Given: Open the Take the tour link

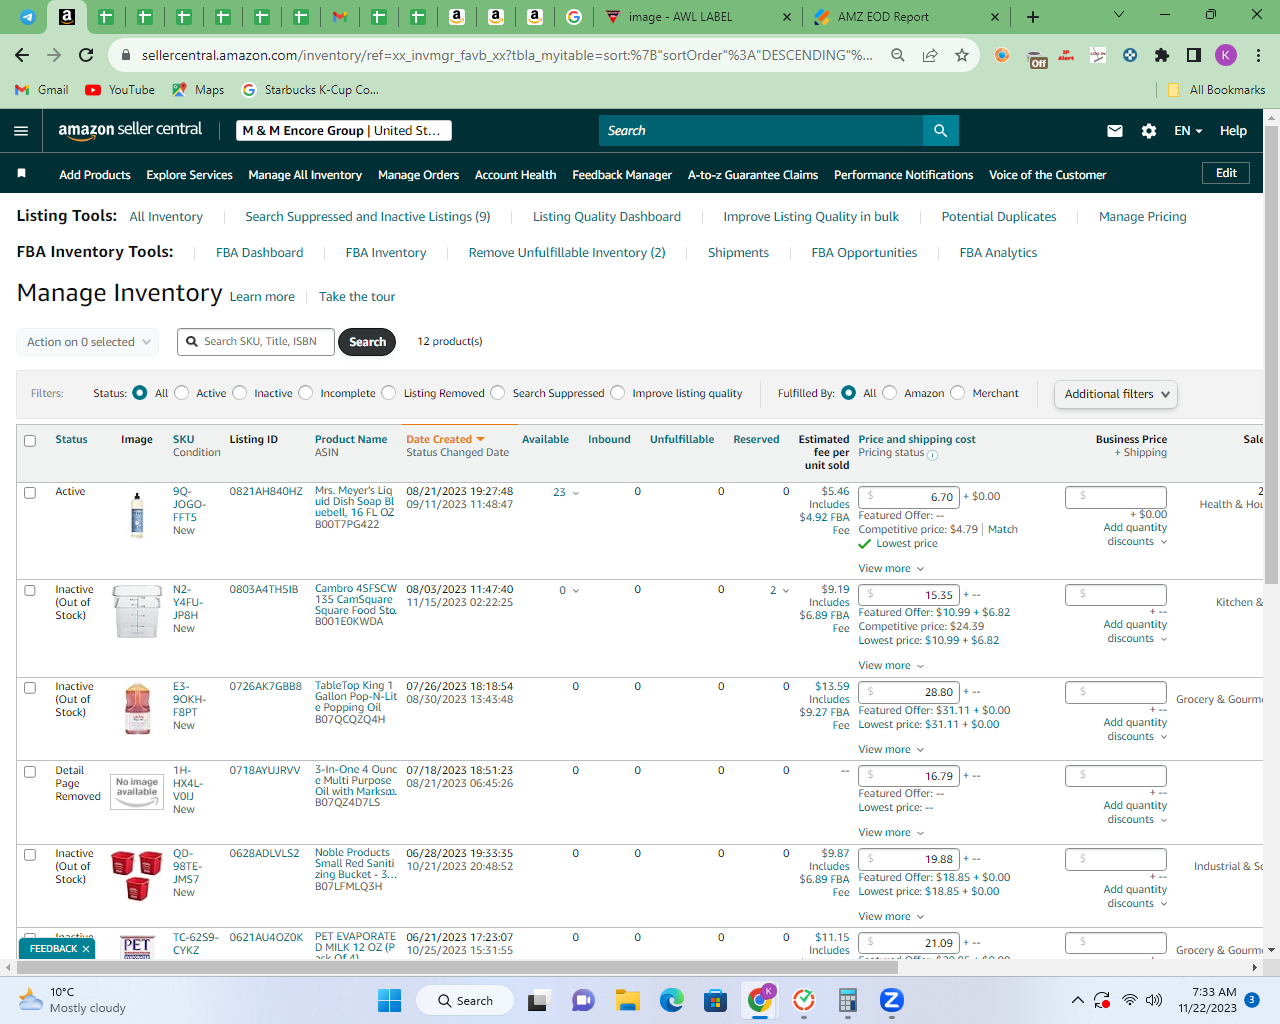Looking at the screenshot, I should click(x=357, y=297).
